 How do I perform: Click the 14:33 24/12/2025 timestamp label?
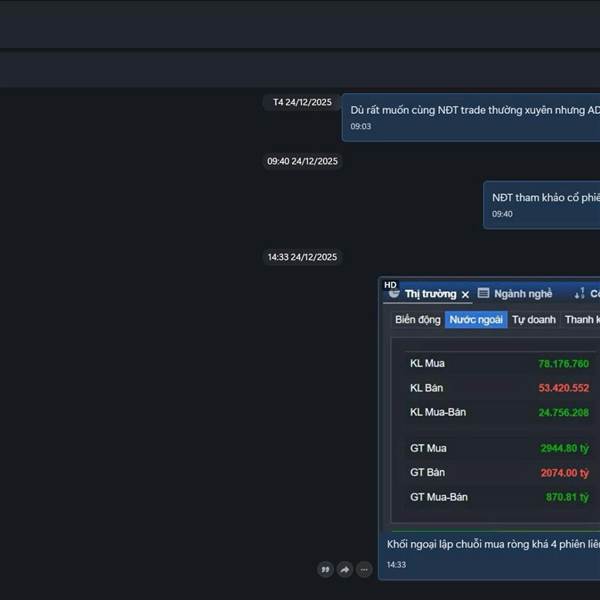(x=302, y=257)
